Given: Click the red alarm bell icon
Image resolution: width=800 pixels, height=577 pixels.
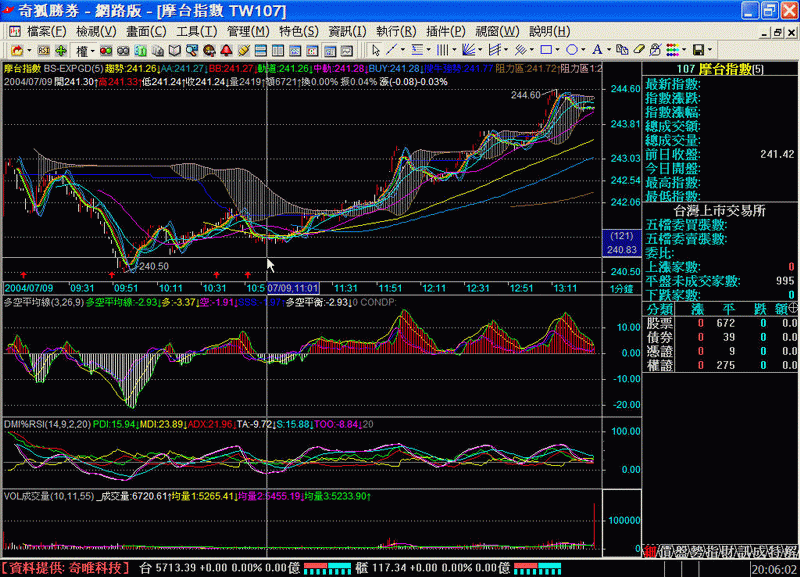Looking at the screenshot, I should [x=226, y=49].
